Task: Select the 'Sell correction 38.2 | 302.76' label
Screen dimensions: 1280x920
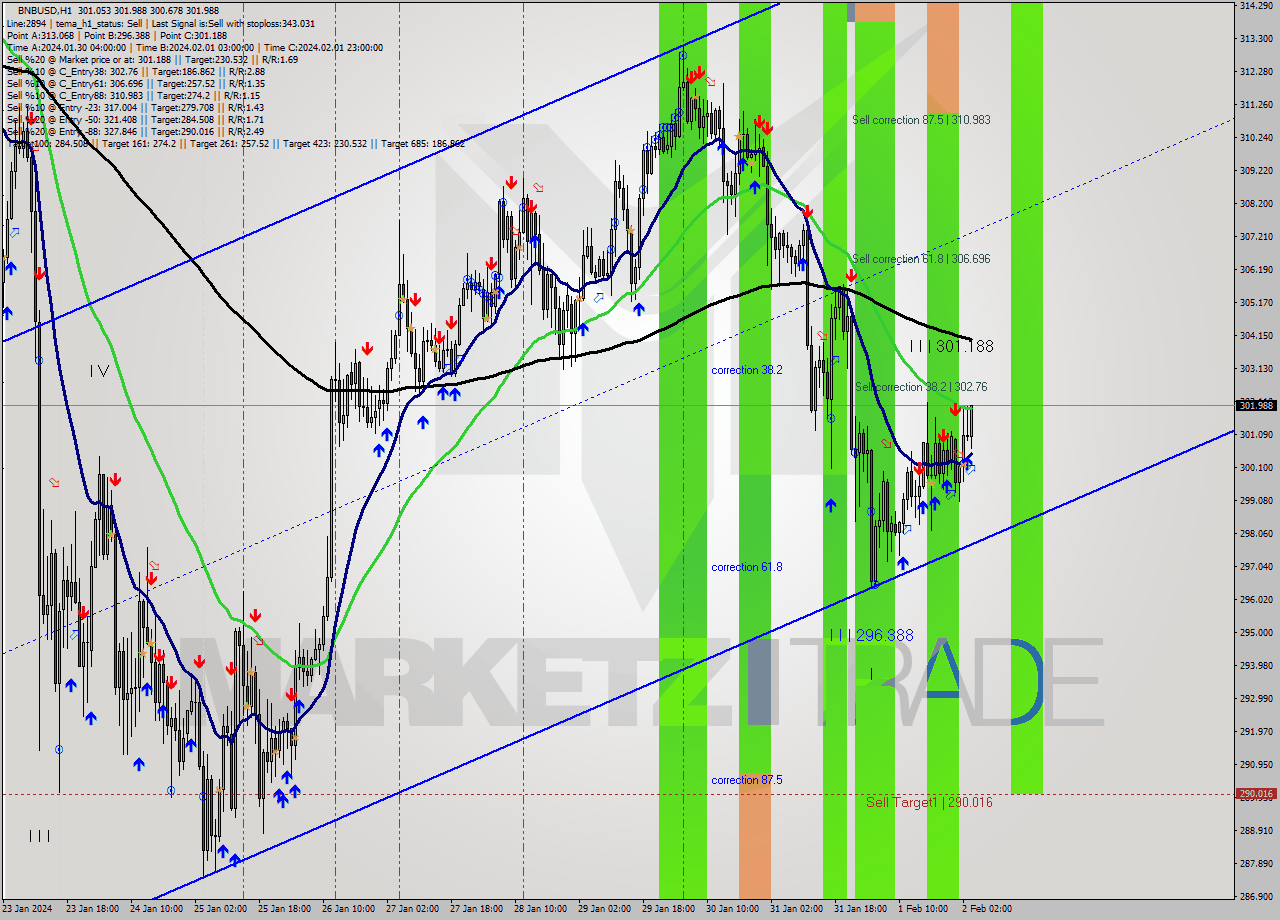Action: pos(921,387)
